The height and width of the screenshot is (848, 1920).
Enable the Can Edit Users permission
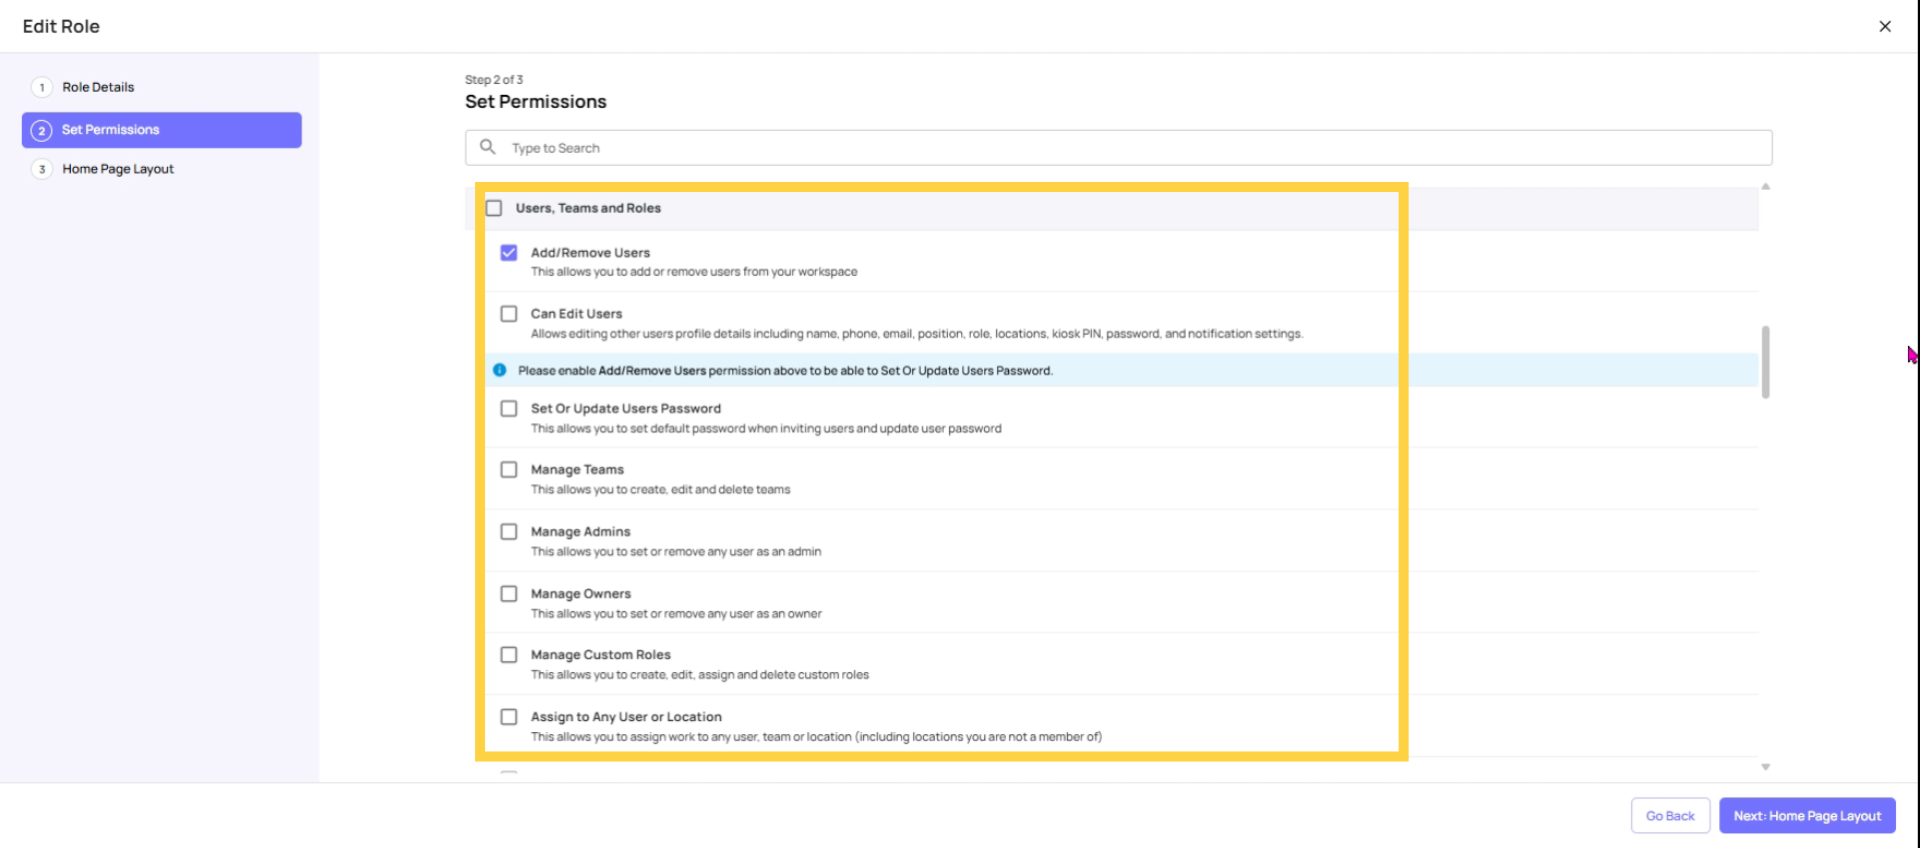point(509,314)
